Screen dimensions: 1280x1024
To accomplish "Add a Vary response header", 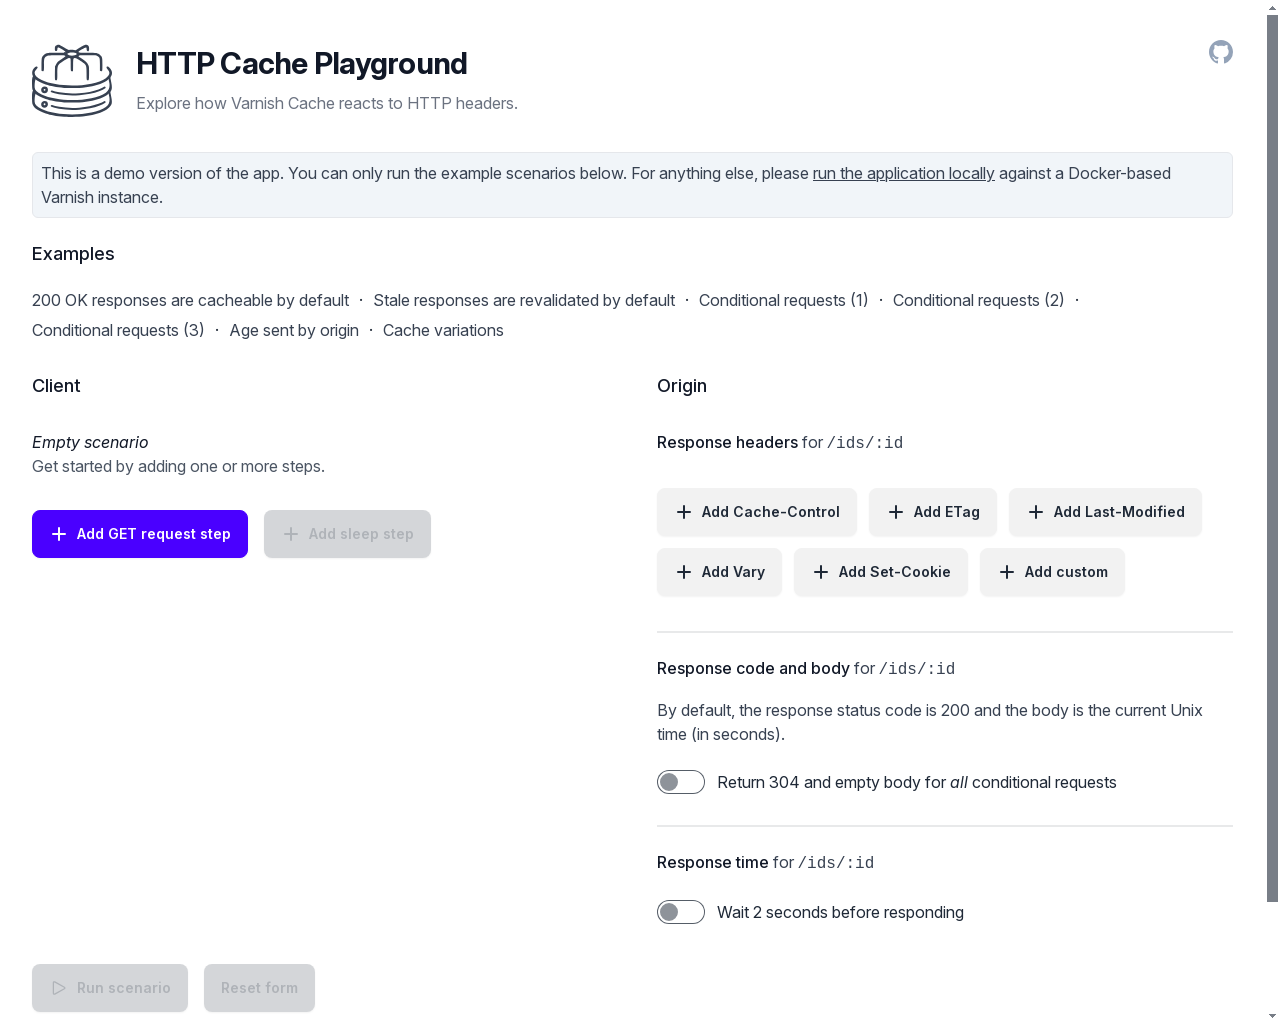I will tap(719, 572).
